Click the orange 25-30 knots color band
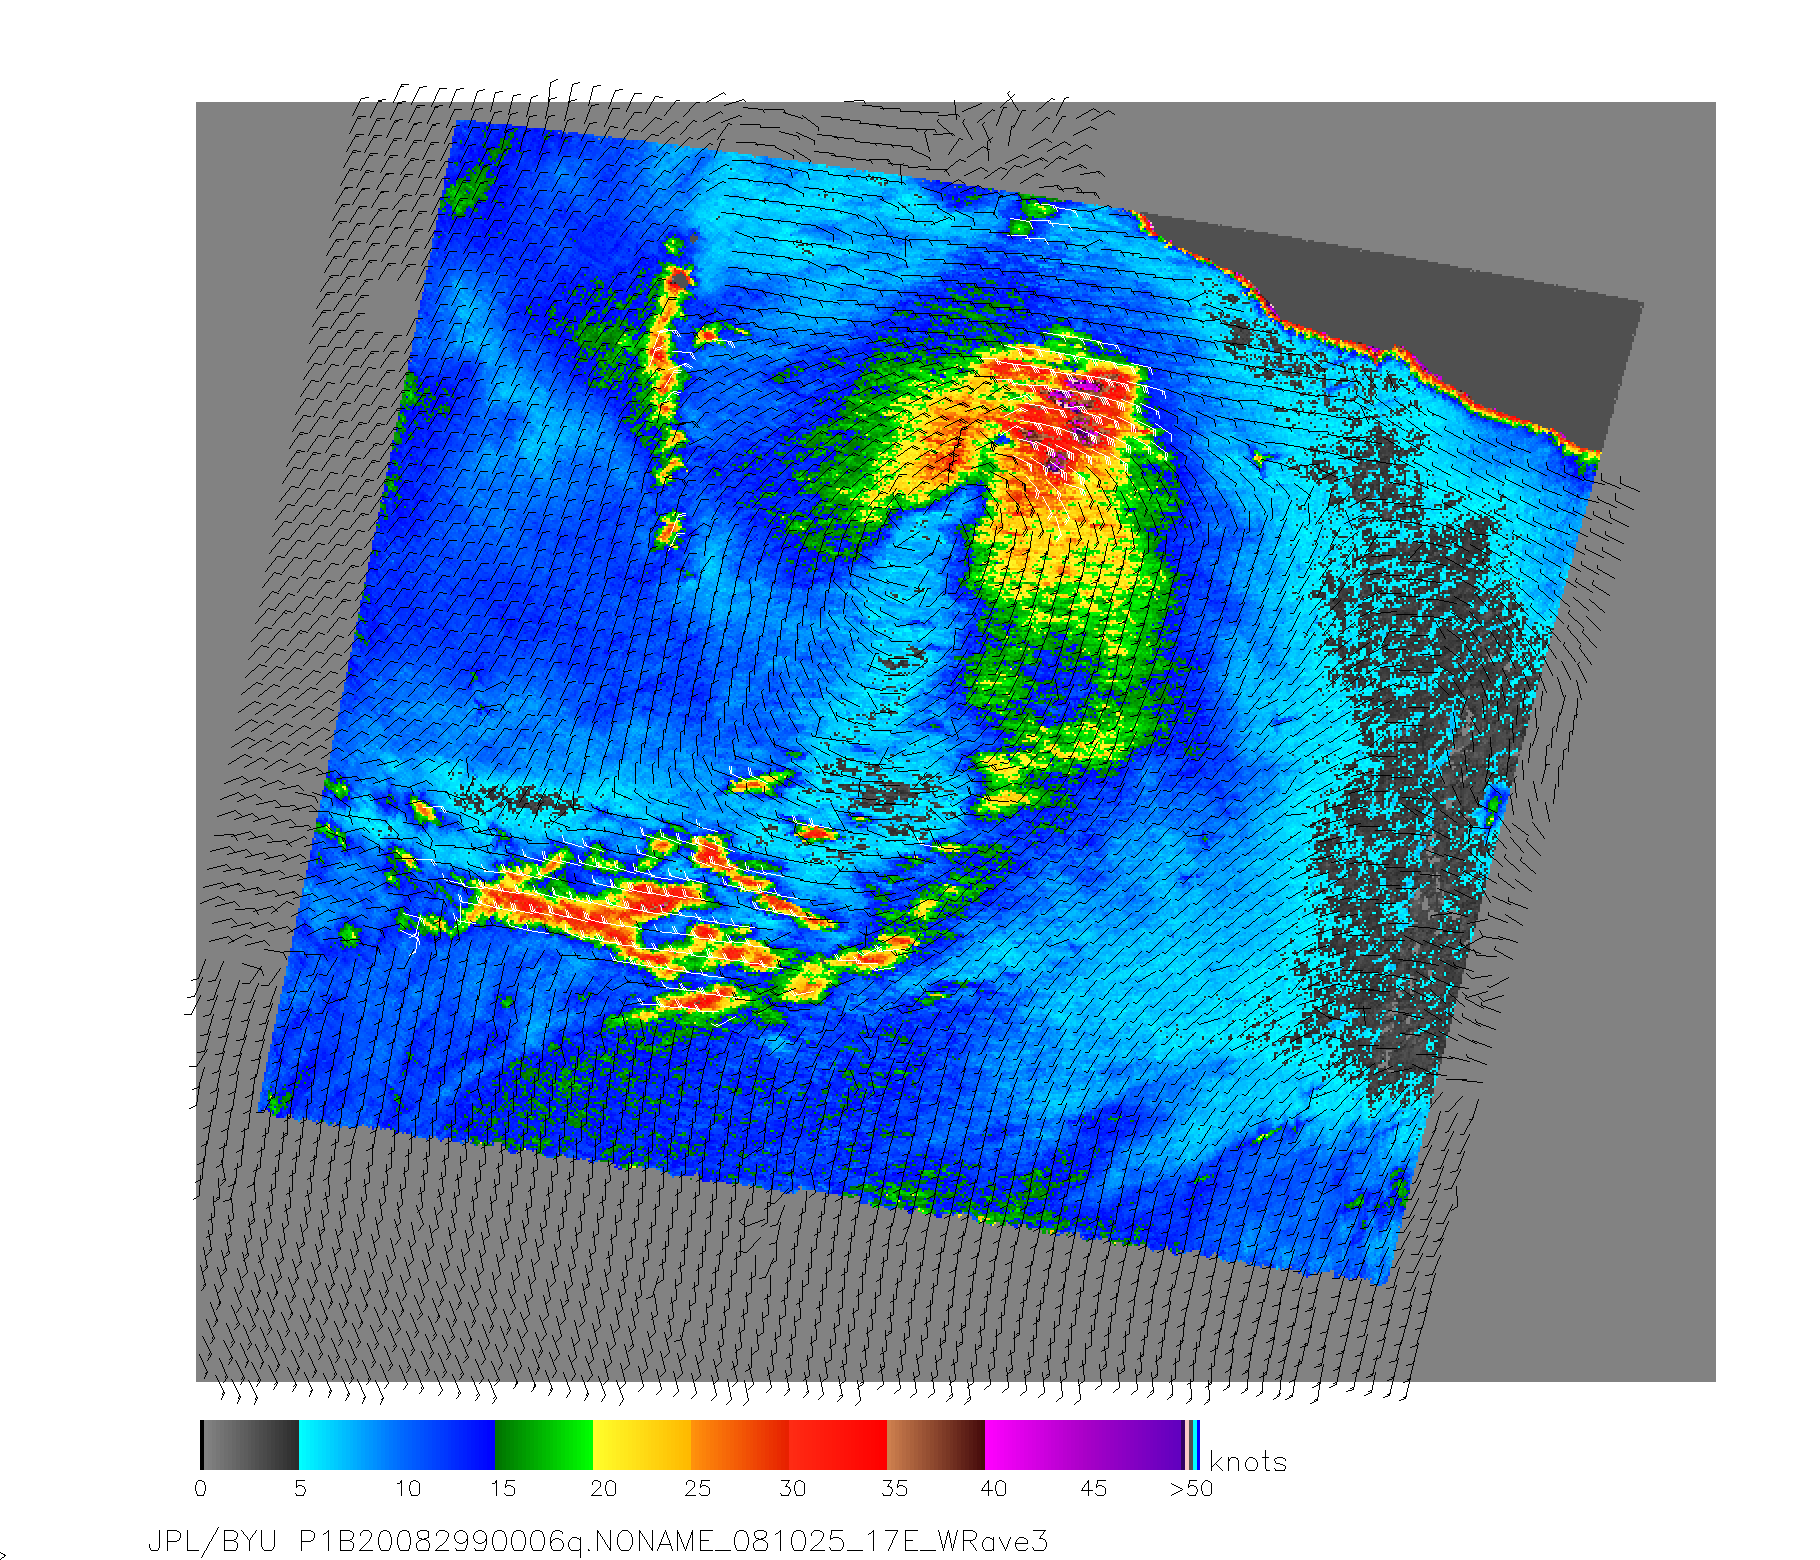This screenshot has width=1820, height=1560. coord(740,1445)
